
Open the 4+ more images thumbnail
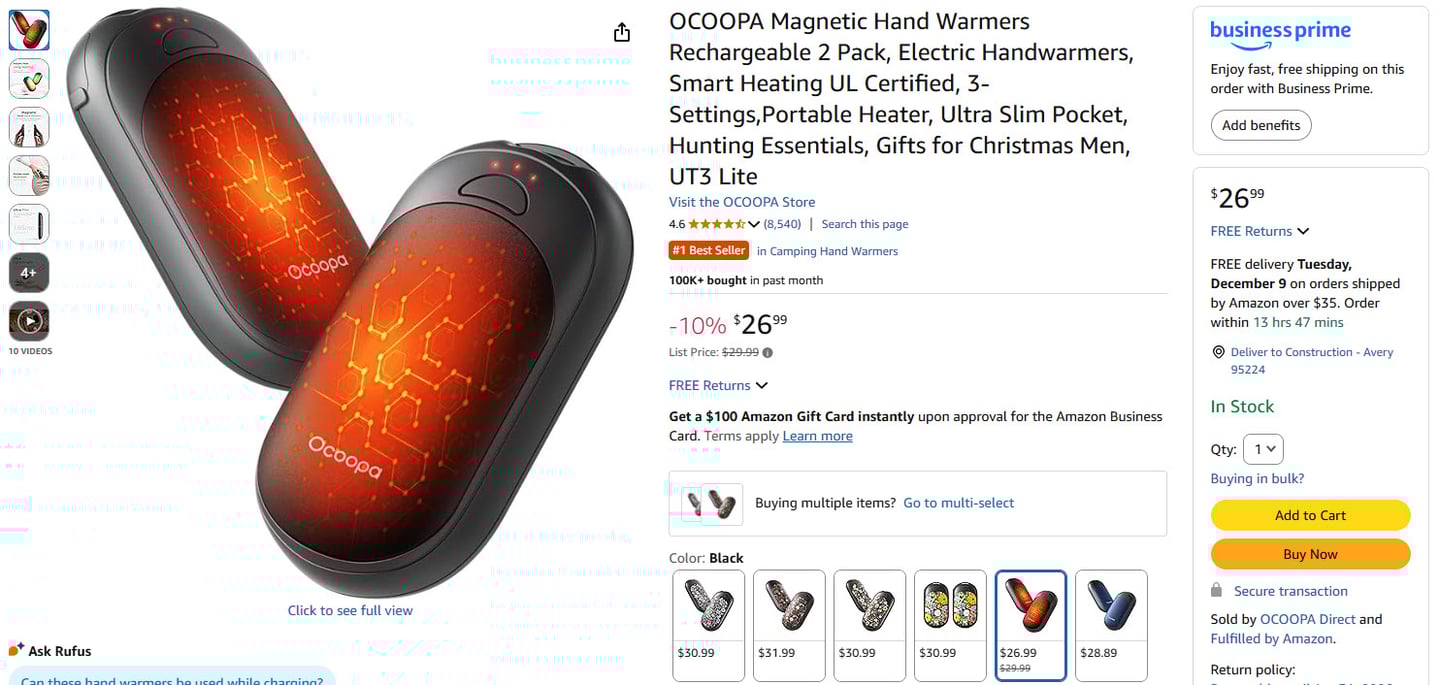click(29, 273)
